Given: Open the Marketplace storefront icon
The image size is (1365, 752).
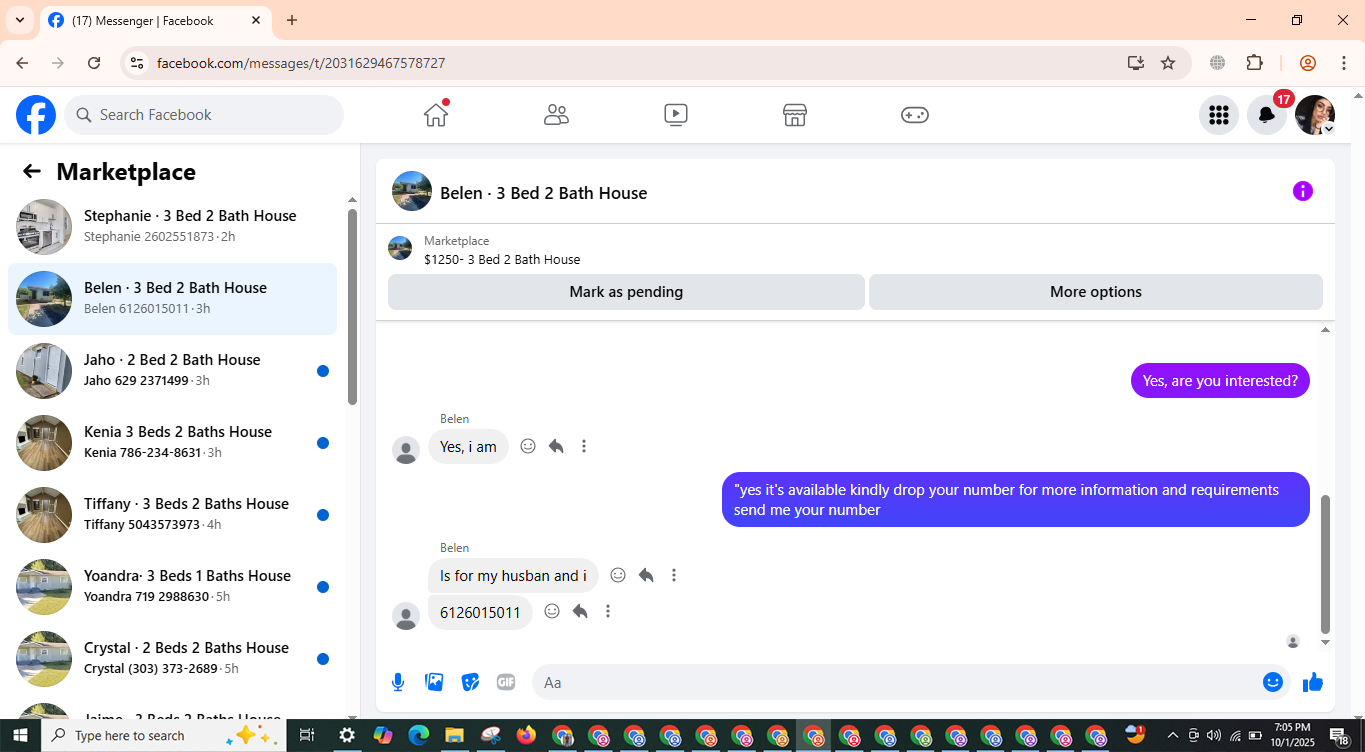Looking at the screenshot, I should coord(795,115).
